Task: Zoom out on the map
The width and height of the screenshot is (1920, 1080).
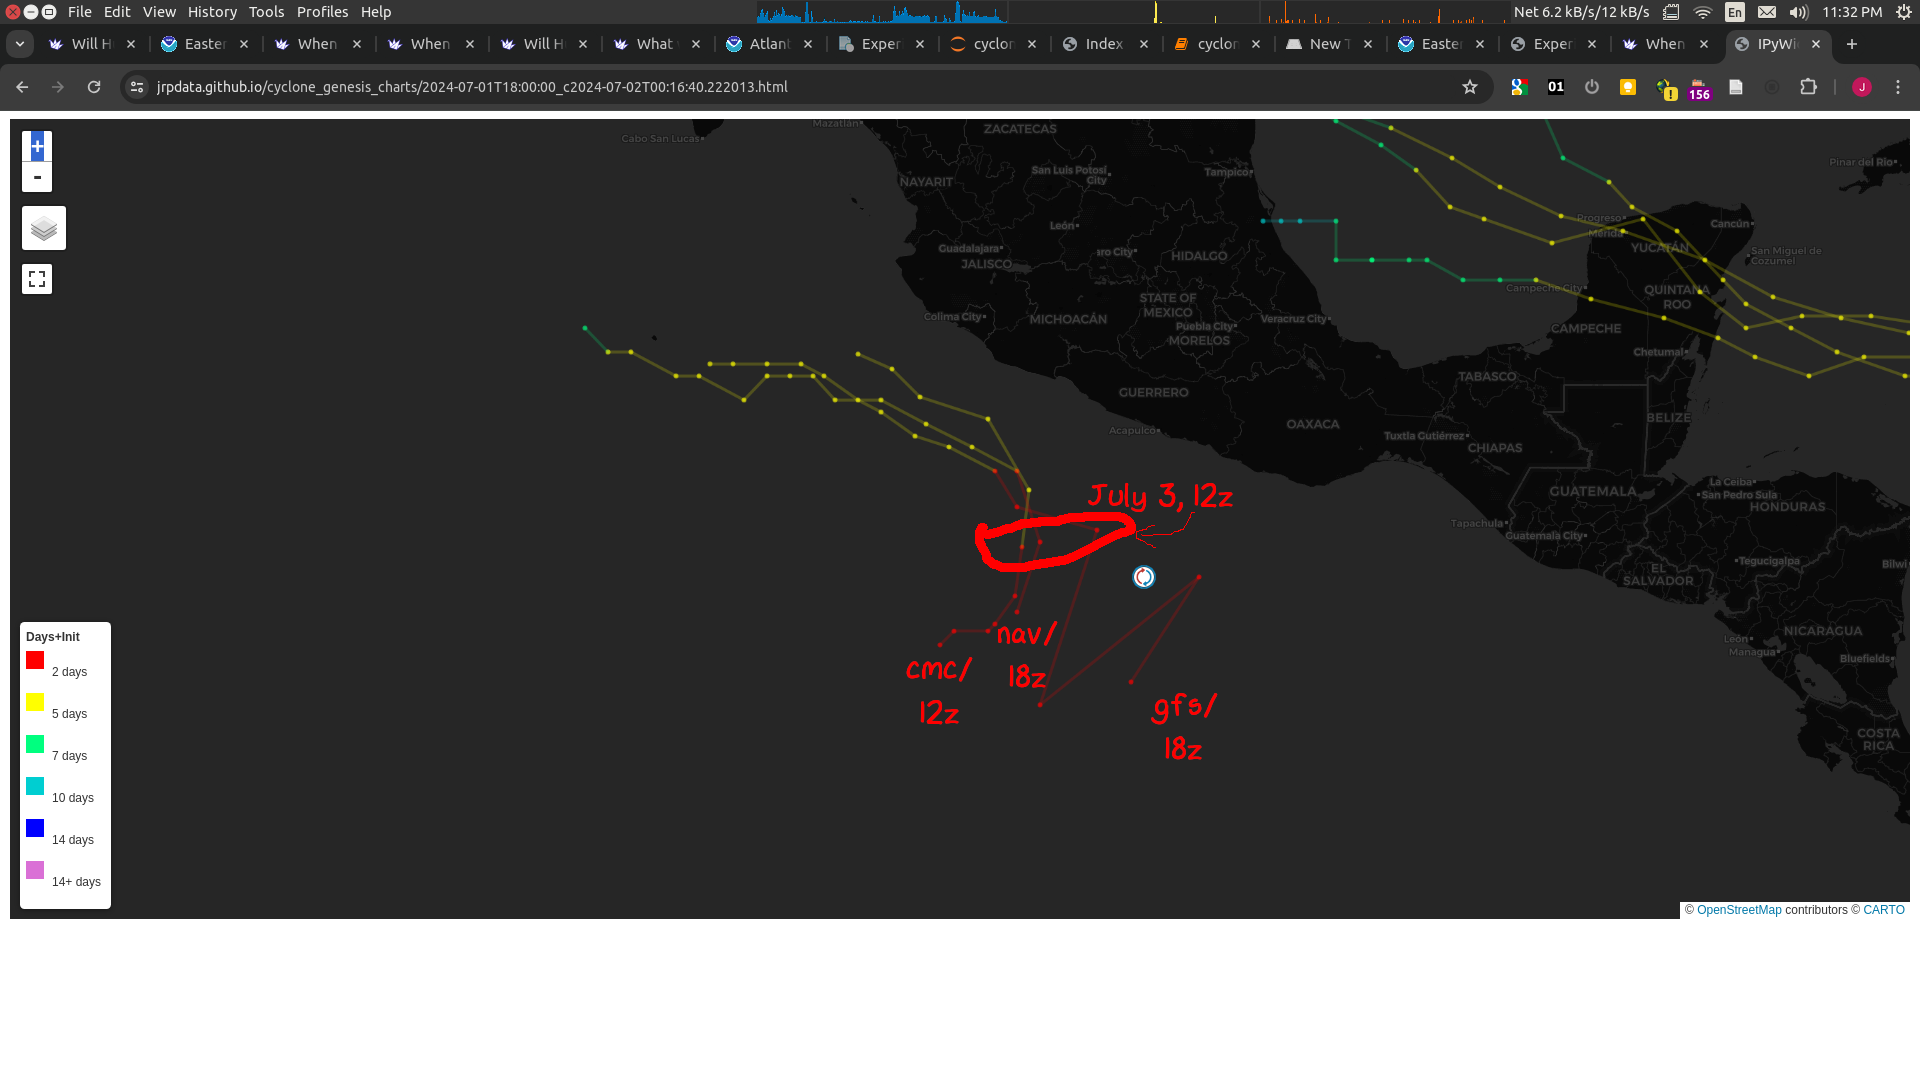Action: pyautogui.click(x=37, y=178)
